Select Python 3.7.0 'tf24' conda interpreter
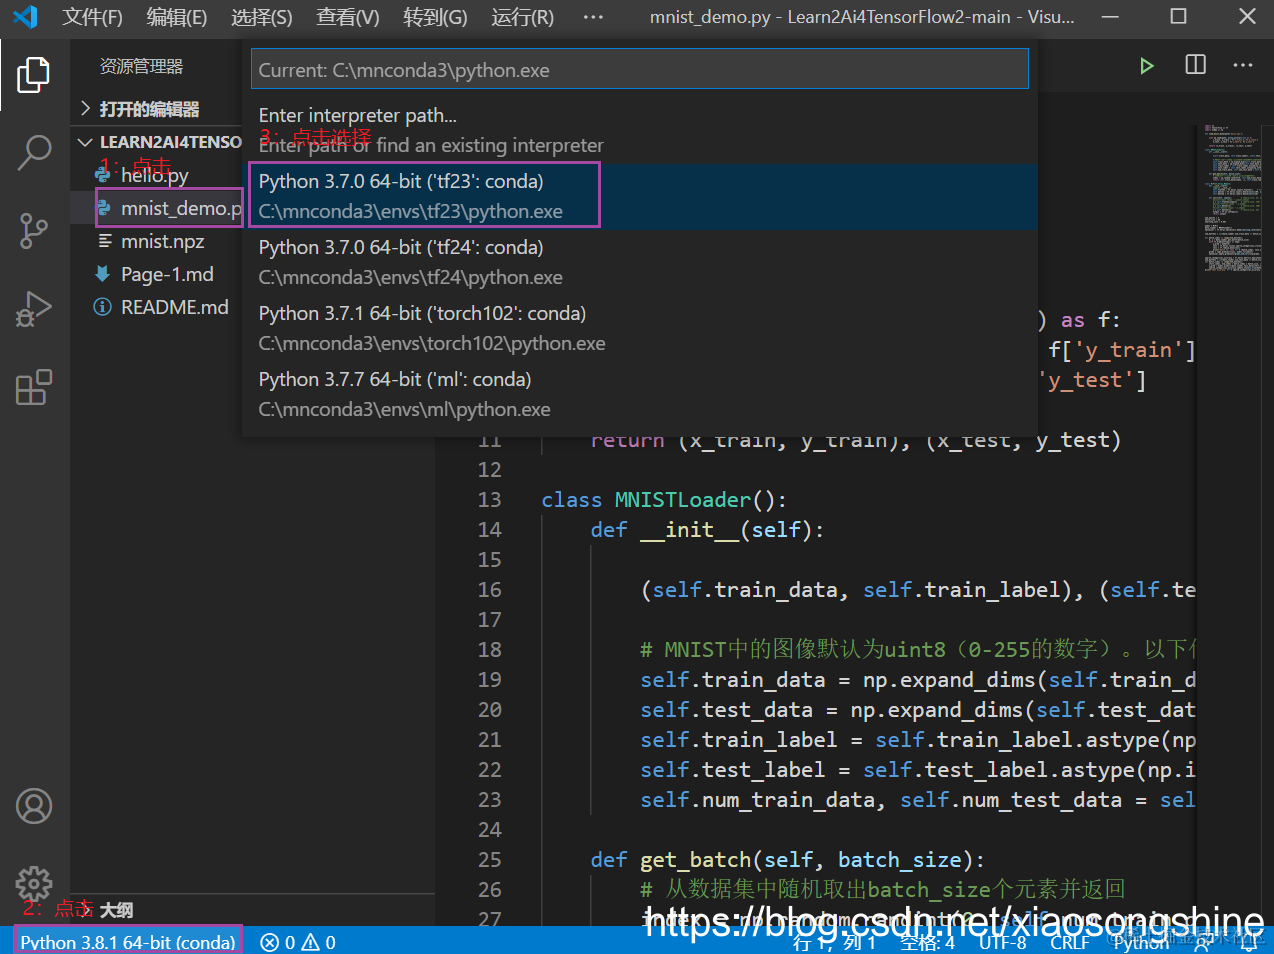This screenshot has height=954, width=1274. [x=639, y=262]
